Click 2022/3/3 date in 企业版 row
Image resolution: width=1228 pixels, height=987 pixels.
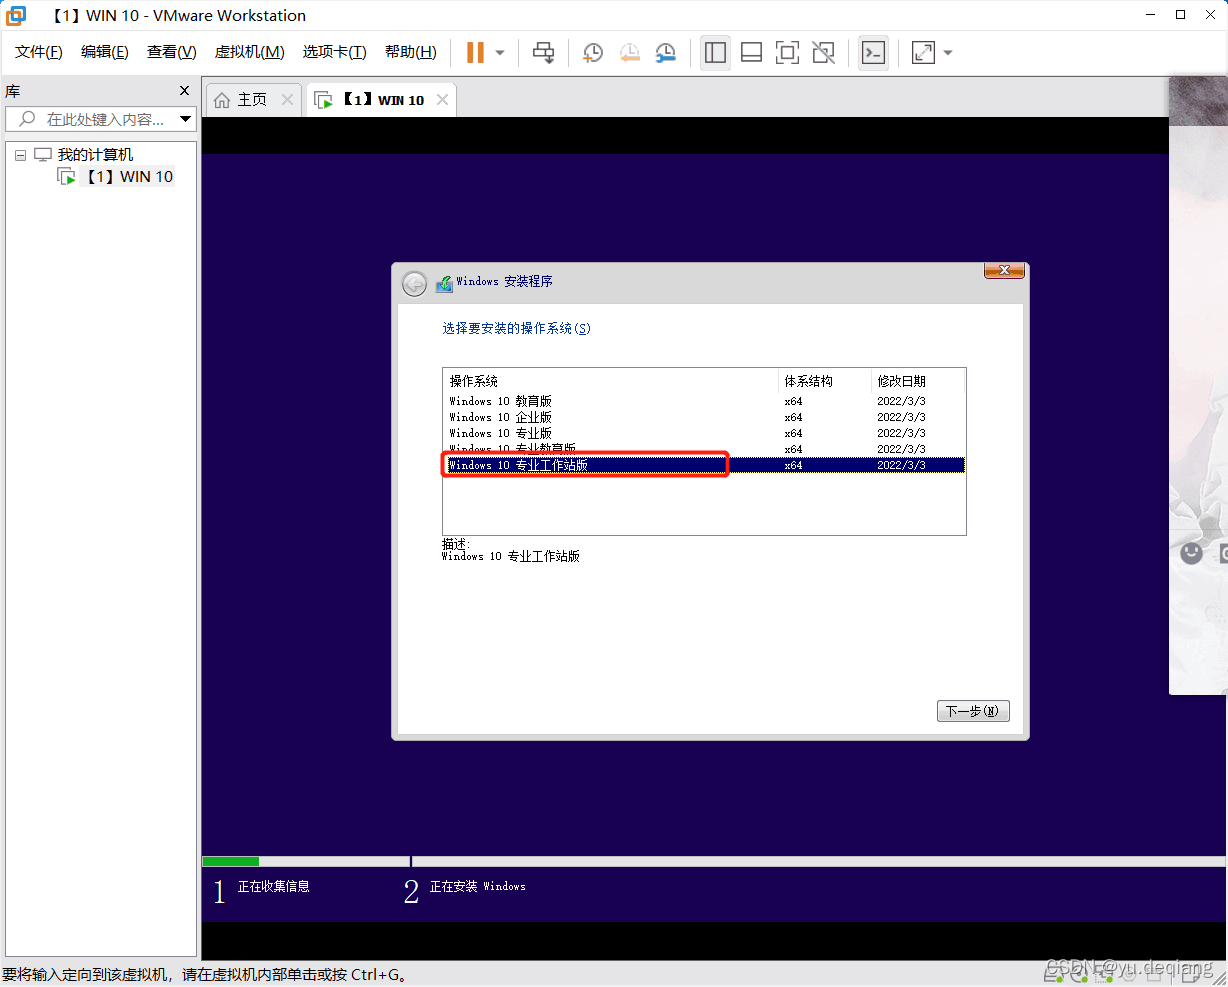901,417
